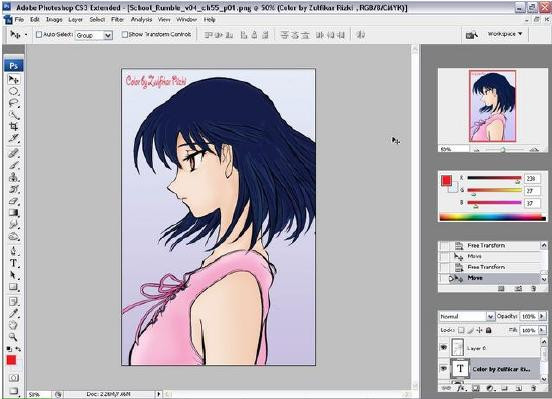Image resolution: width=552 pixels, height=399 pixels.
Task: Select the Eraser tool
Action: pos(14,201)
